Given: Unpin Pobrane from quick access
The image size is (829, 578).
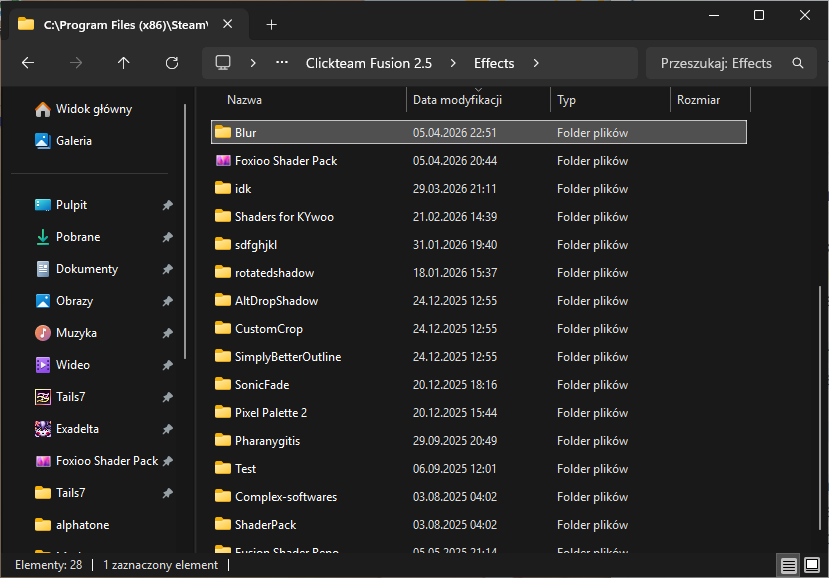Looking at the screenshot, I should (x=167, y=237).
